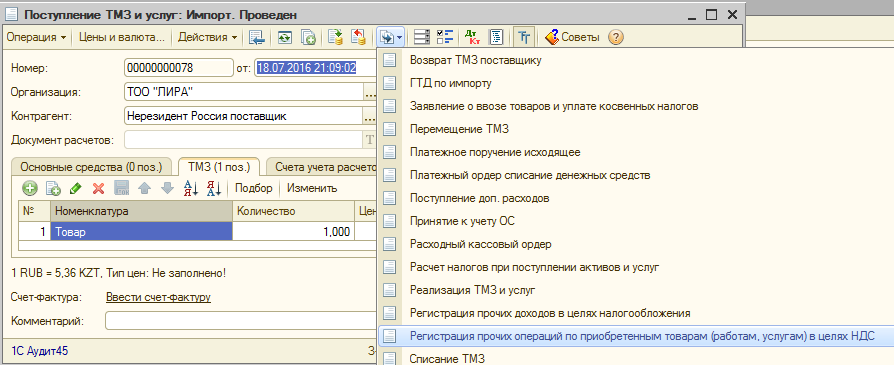Click the Изменить button
The width and height of the screenshot is (894, 365).
click(312, 188)
